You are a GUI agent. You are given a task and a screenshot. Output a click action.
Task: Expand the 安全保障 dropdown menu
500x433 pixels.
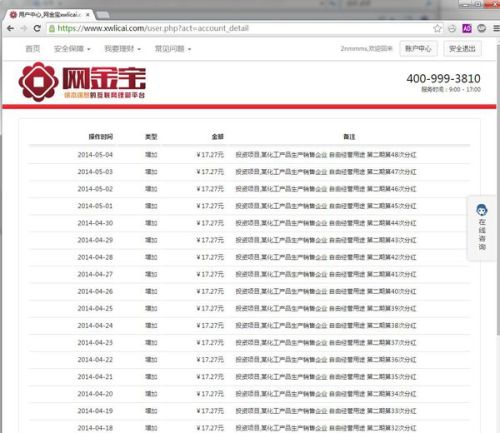(x=72, y=49)
